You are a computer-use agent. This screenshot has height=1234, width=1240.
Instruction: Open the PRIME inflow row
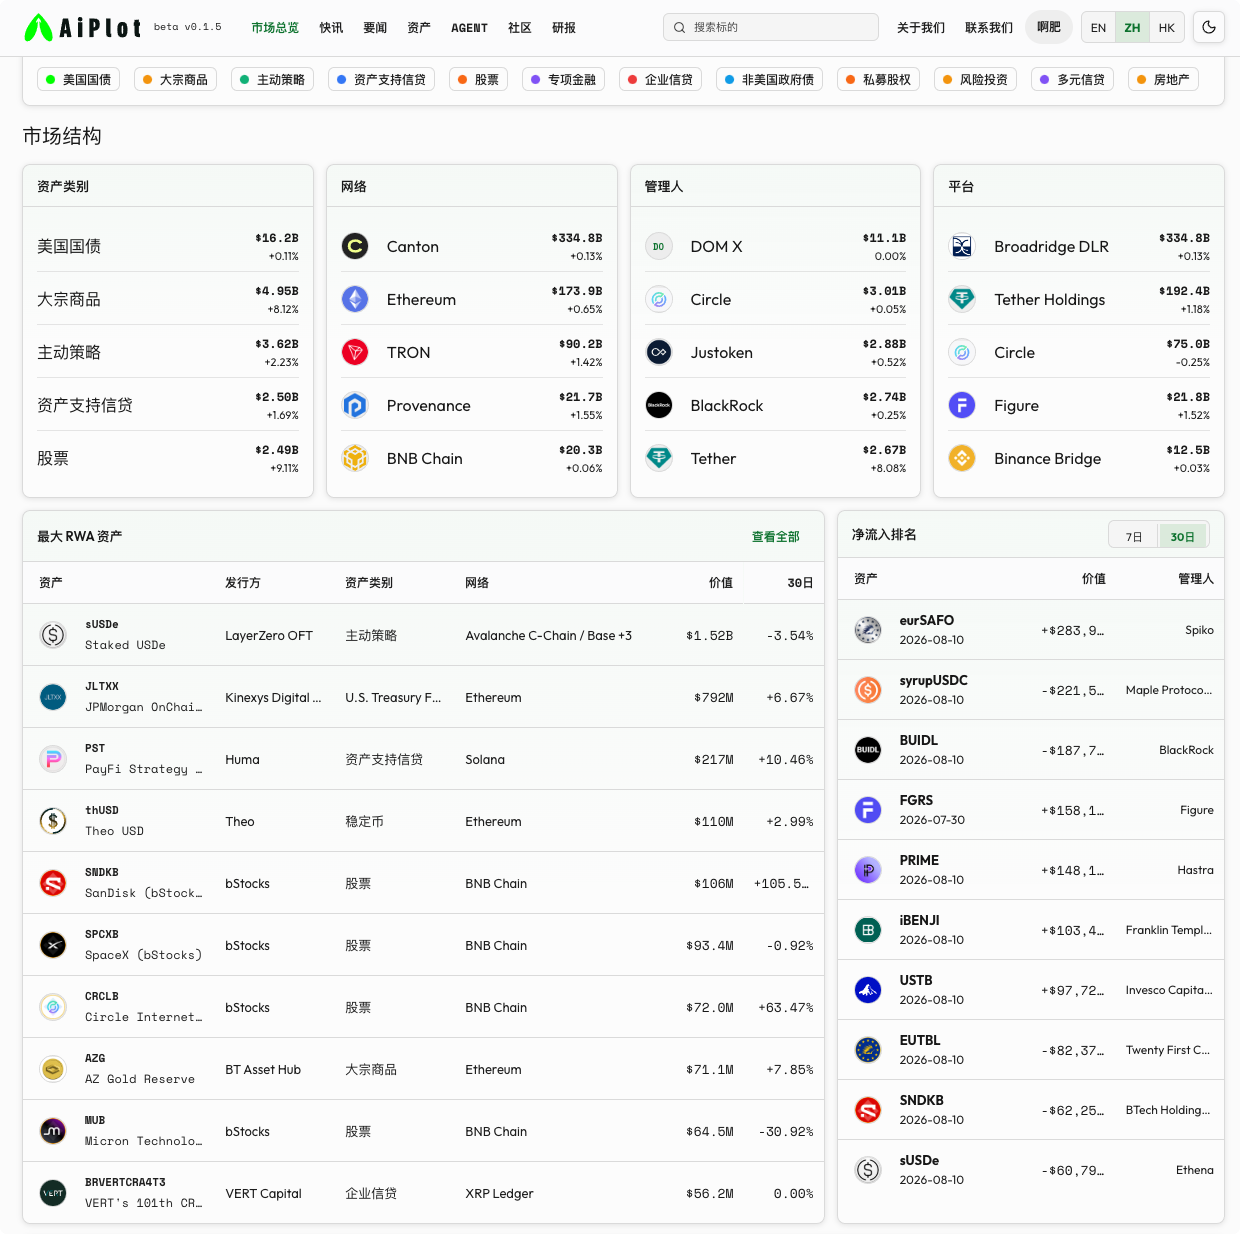1031,870
